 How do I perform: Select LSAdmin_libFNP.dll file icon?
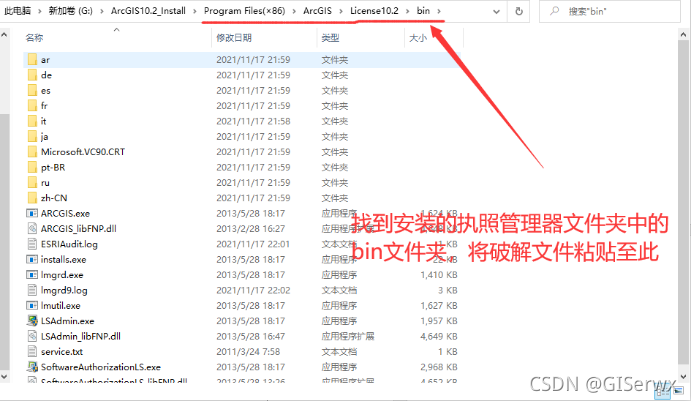tap(32, 336)
